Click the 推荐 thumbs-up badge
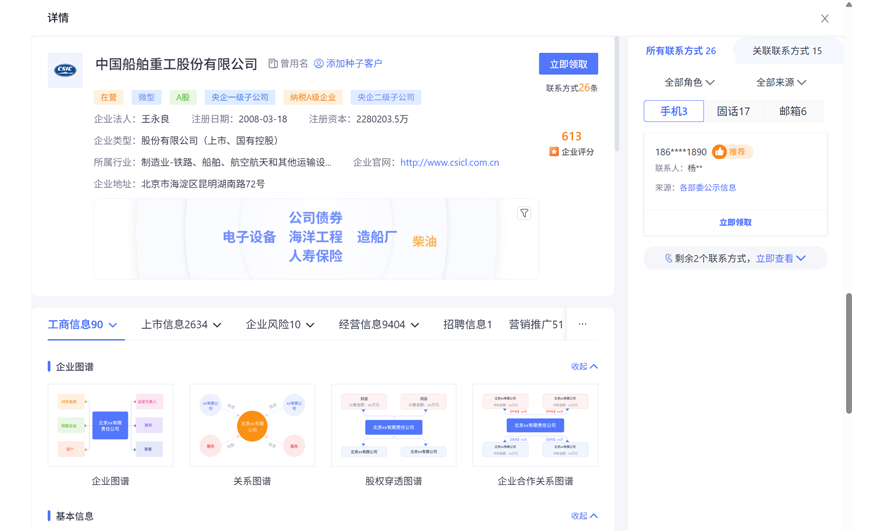Screen dimensions: 882x531 732,152
